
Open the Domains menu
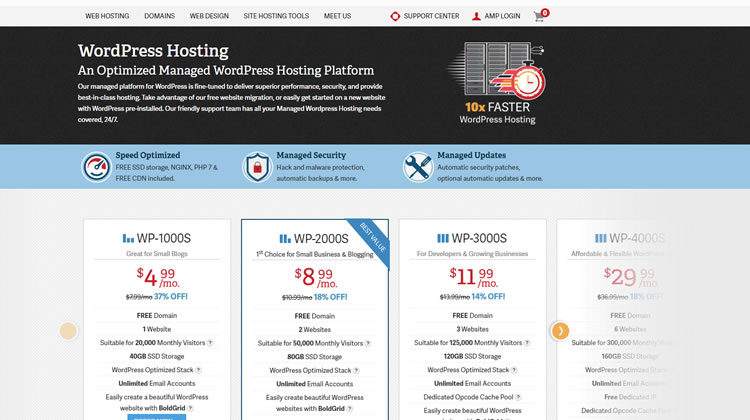click(x=159, y=16)
